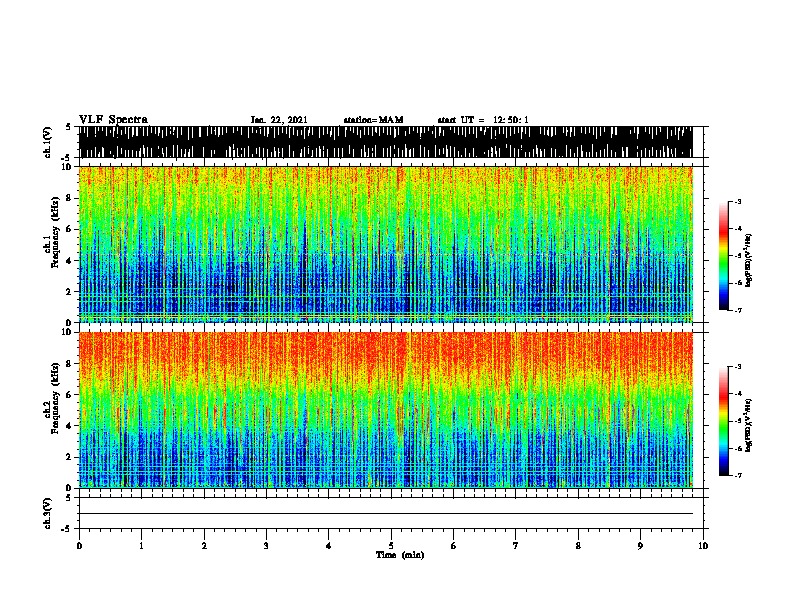Screen dimensions: 792x612
Task: Click time axis tick label '4'
Action: (329, 546)
